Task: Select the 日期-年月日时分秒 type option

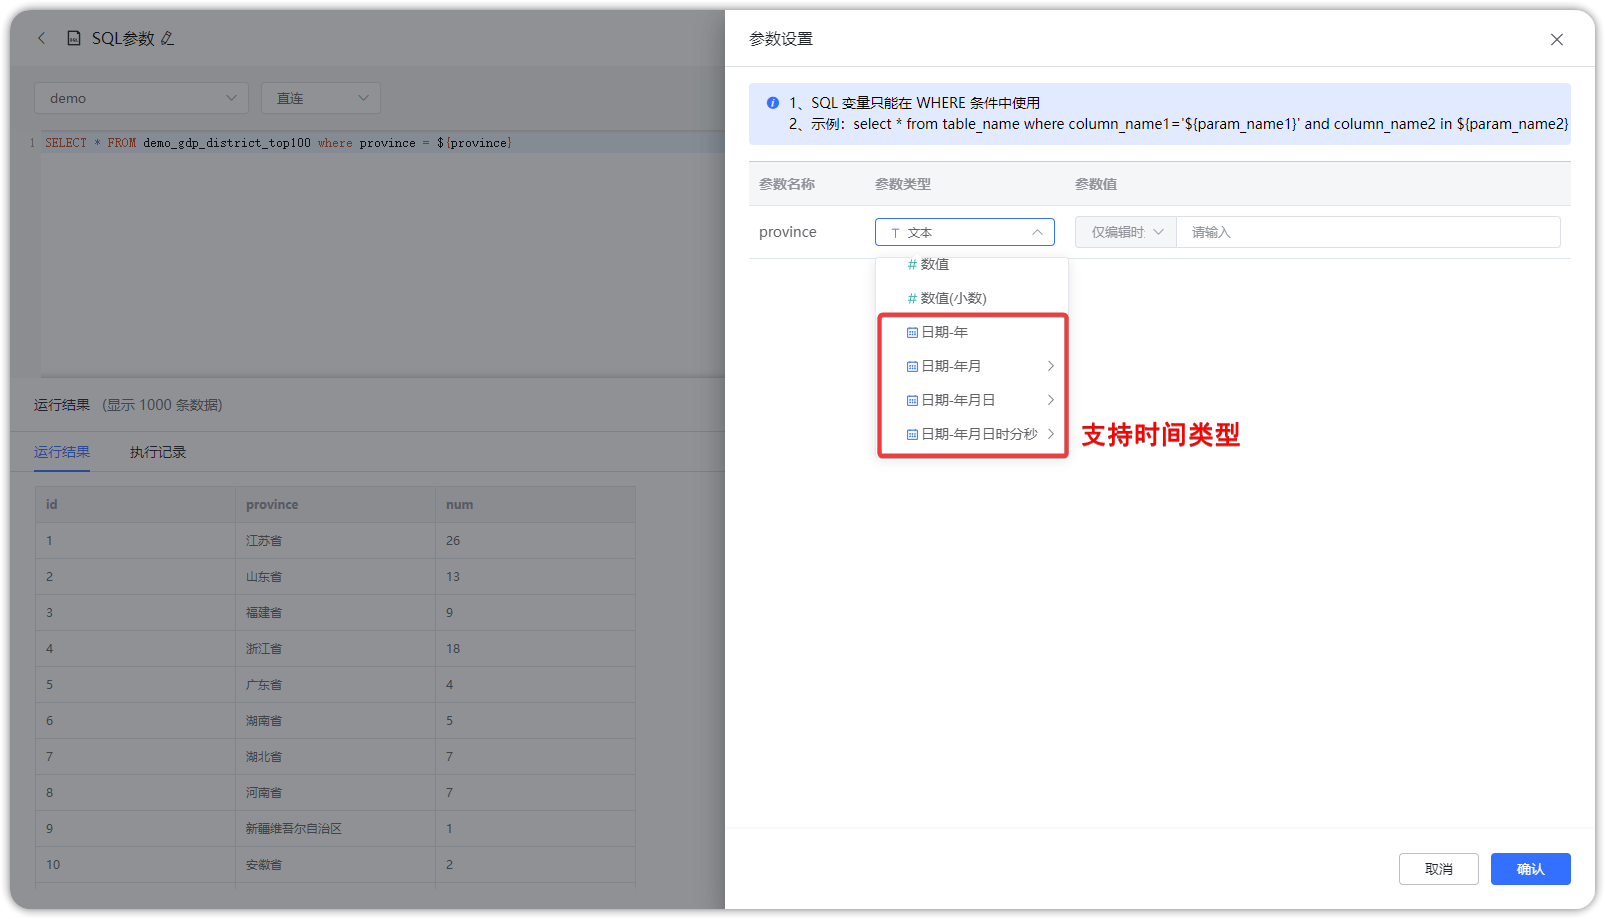Action: [x=972, y=434]
